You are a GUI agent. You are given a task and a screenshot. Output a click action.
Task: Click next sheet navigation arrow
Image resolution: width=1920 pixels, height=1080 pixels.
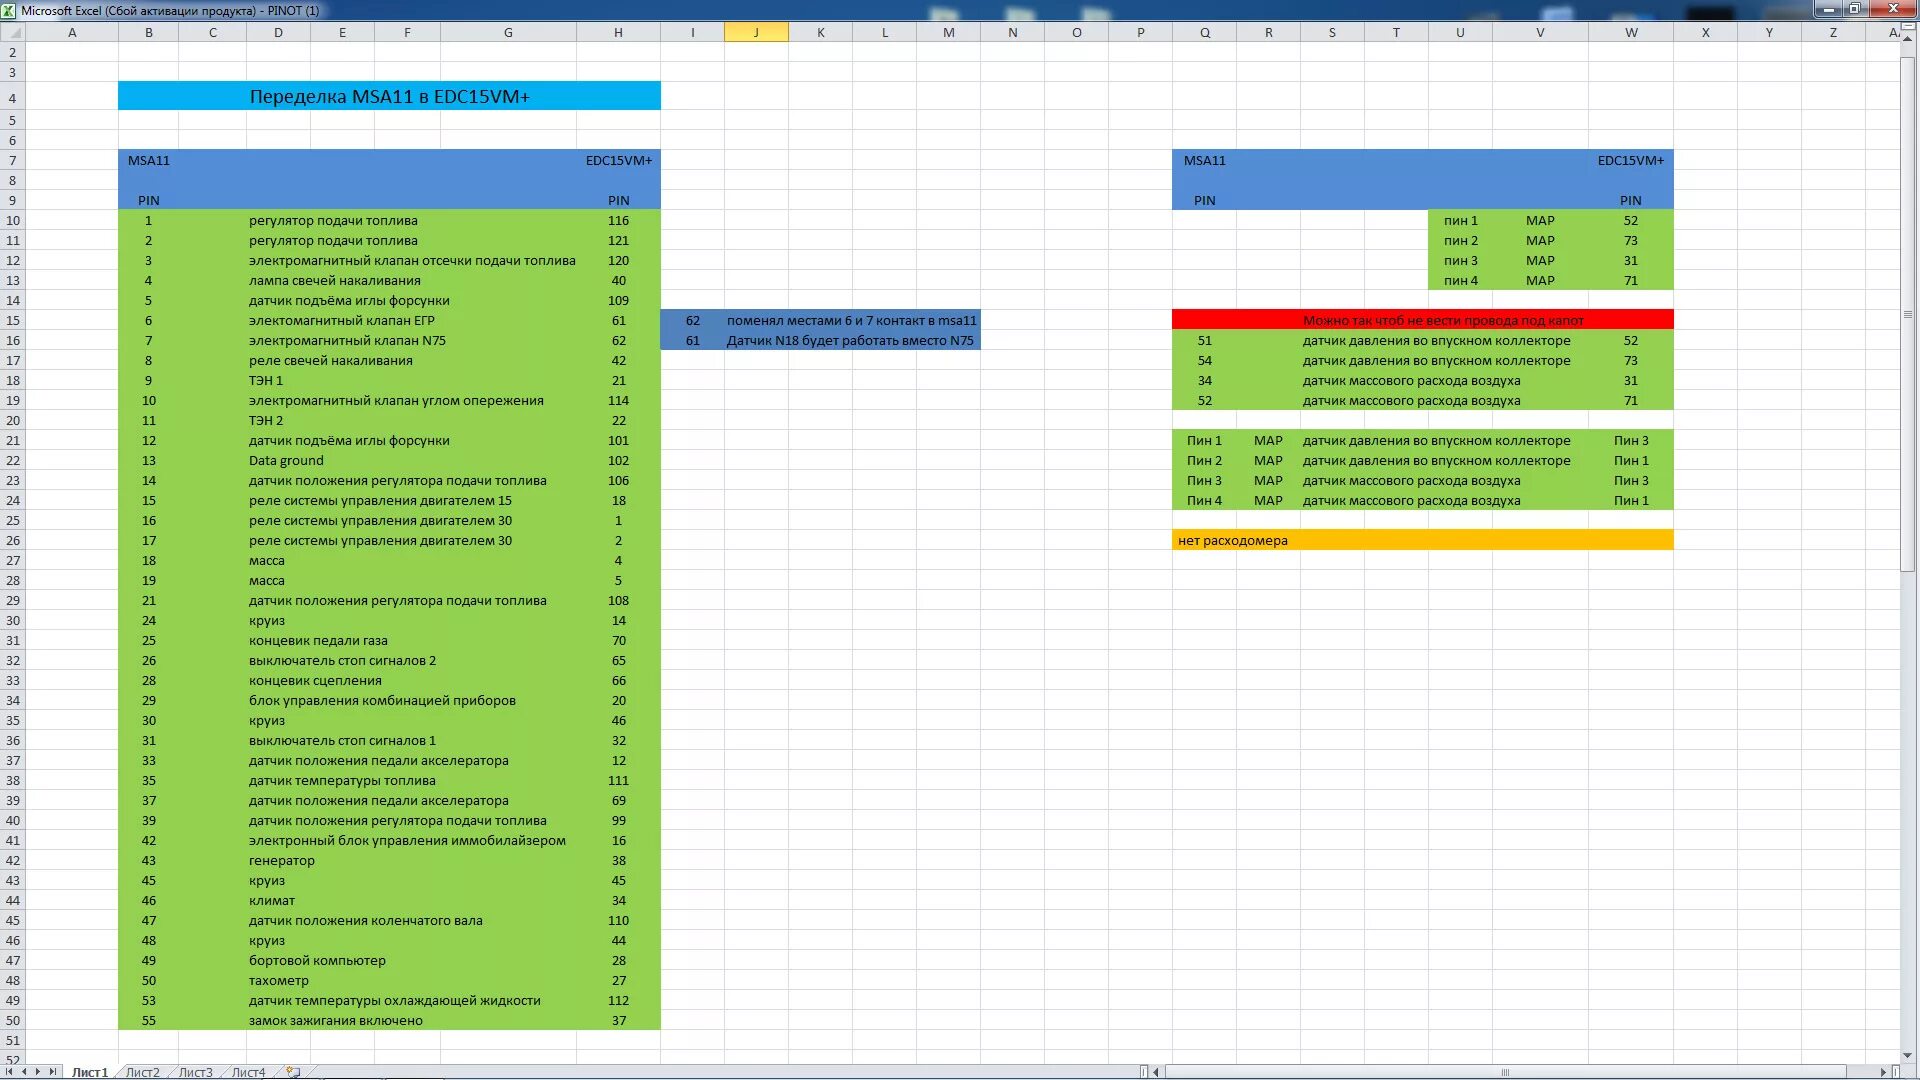(38, 1071)
